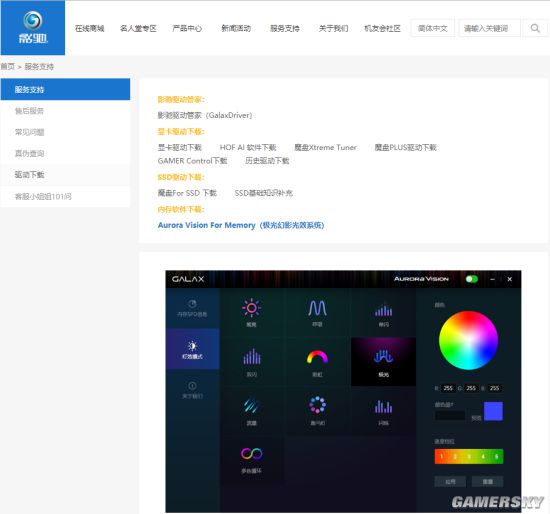
Task: Open the 简体中文 language selector
Action: [x=432, y=28]
